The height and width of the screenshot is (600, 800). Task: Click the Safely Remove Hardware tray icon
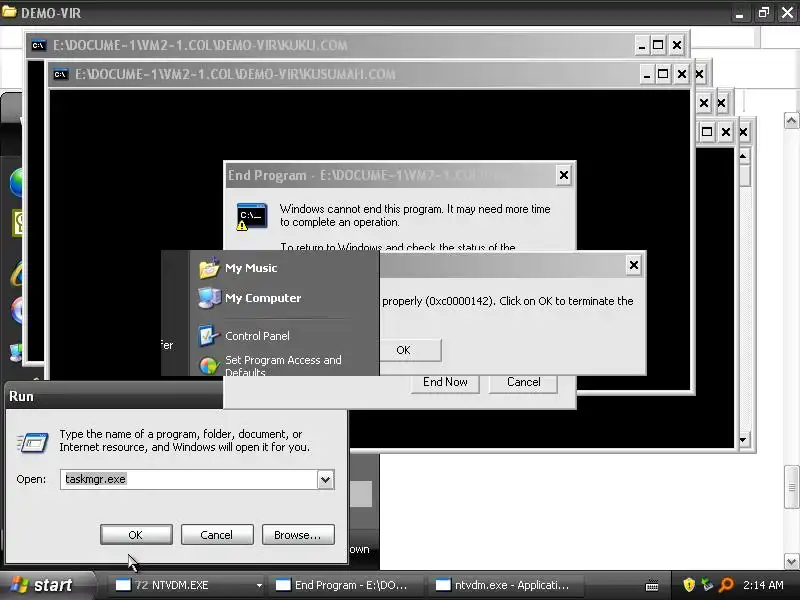click(x=707, y=584)
